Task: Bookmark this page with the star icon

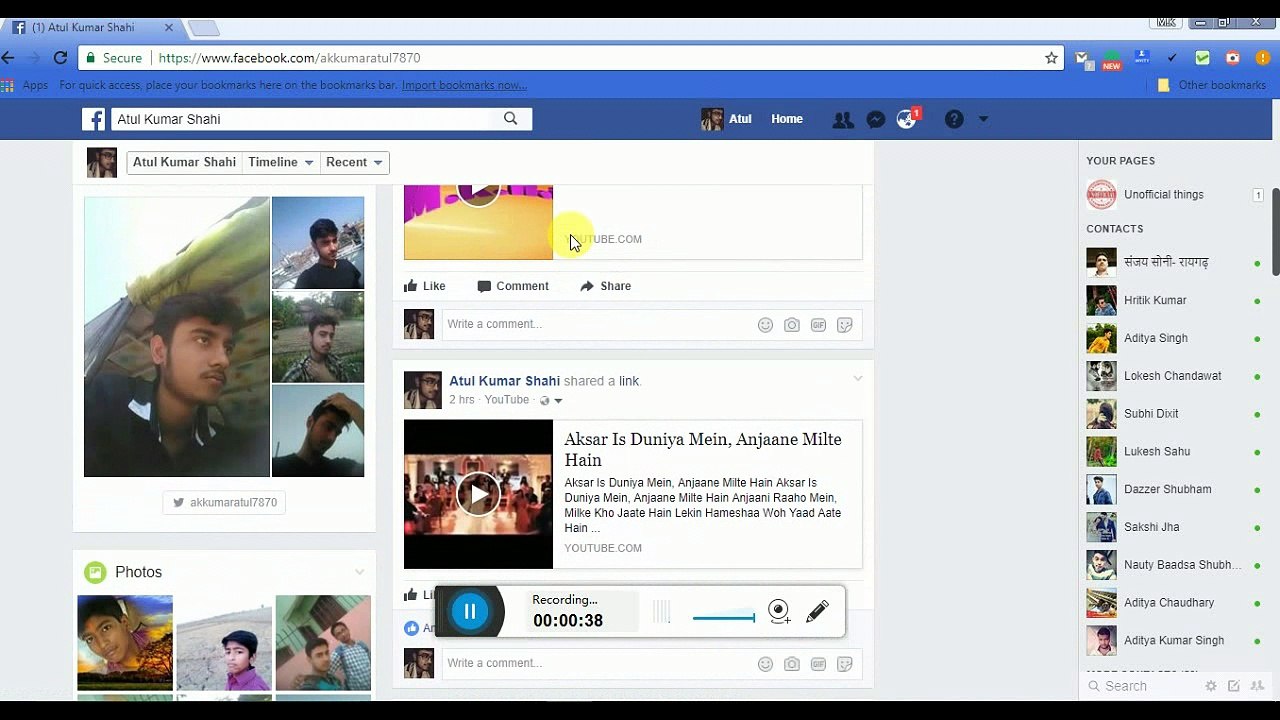Action: pos(1051,58)
